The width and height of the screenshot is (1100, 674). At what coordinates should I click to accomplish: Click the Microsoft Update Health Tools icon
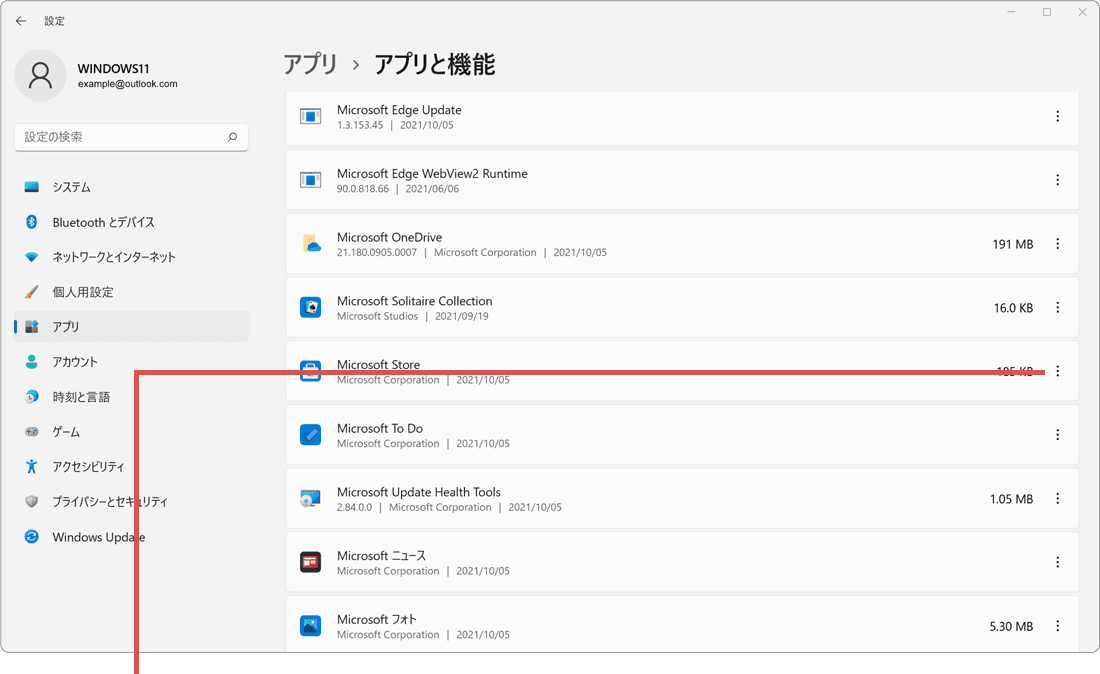pos(311,499)
